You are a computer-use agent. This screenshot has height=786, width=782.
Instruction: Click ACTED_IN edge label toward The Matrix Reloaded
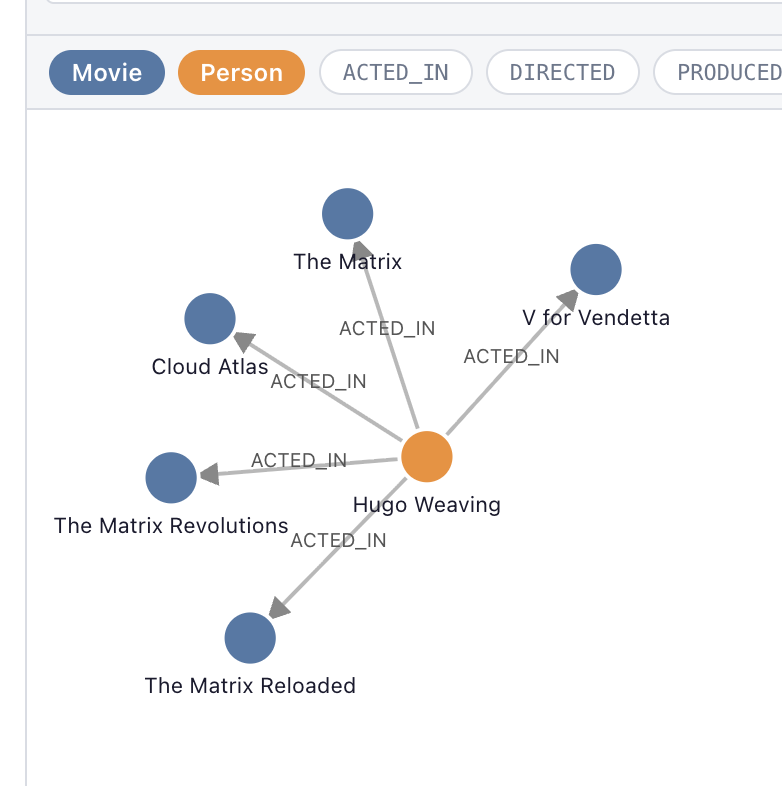[x=338, y=540]
